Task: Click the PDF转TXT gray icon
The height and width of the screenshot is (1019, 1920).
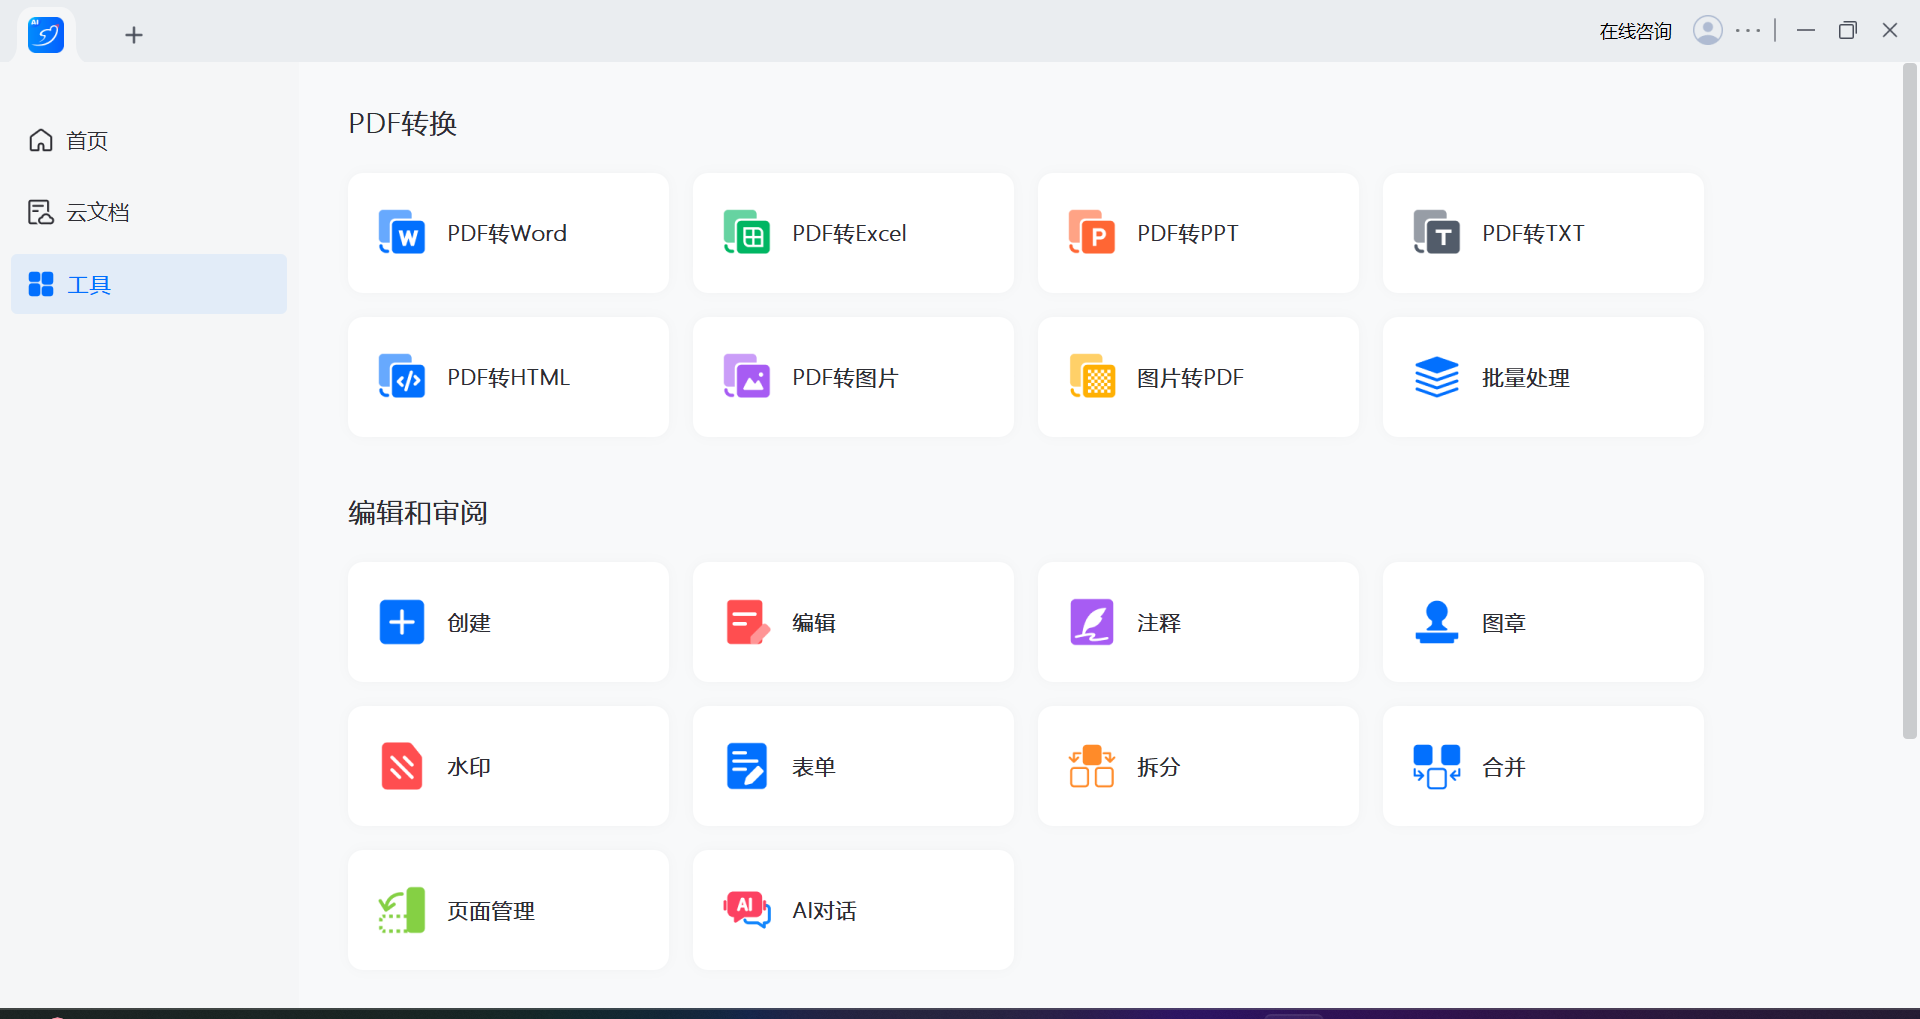Action: (x=1437, y=233)
